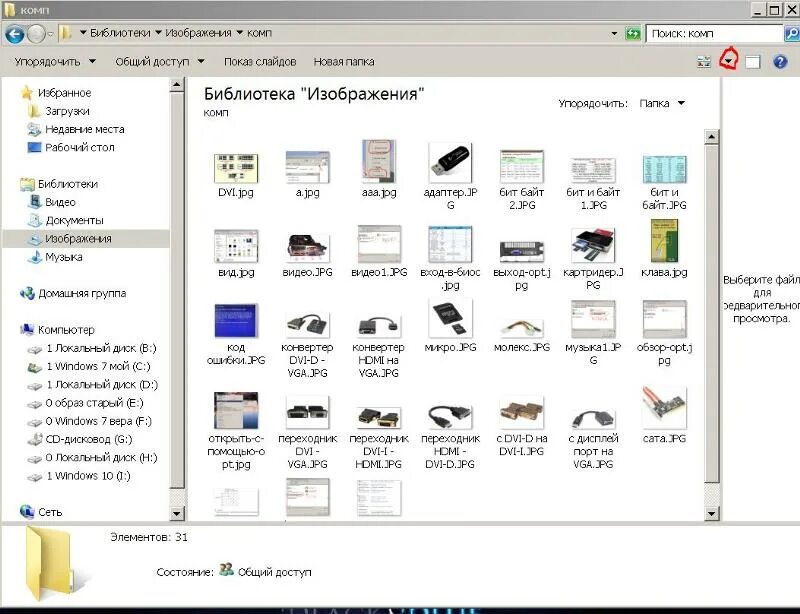800x614 pixels.
Task: Click the change view icon in toolbar
Action: pos(704,62)
